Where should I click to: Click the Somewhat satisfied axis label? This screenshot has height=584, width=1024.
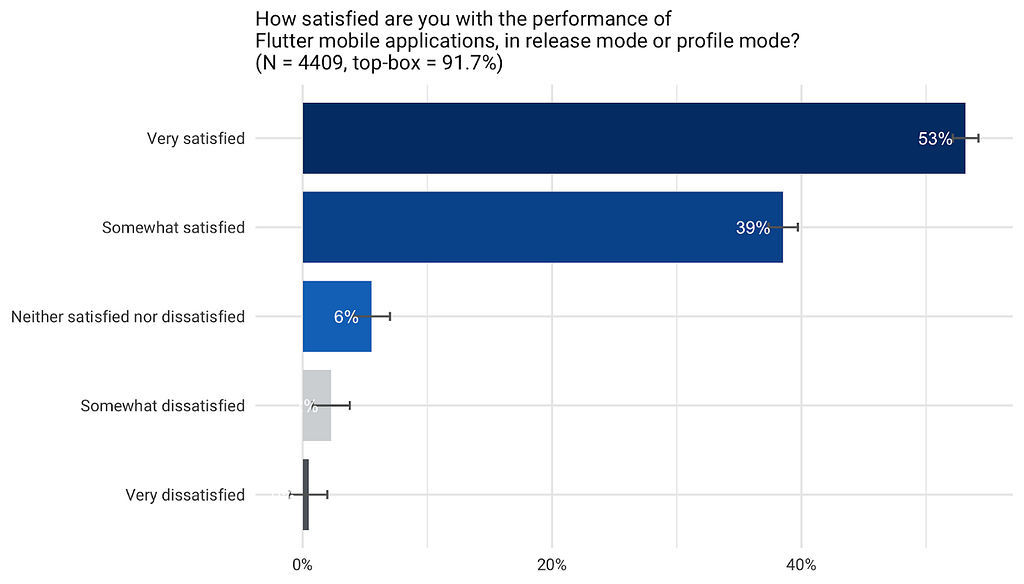(174, 227)
